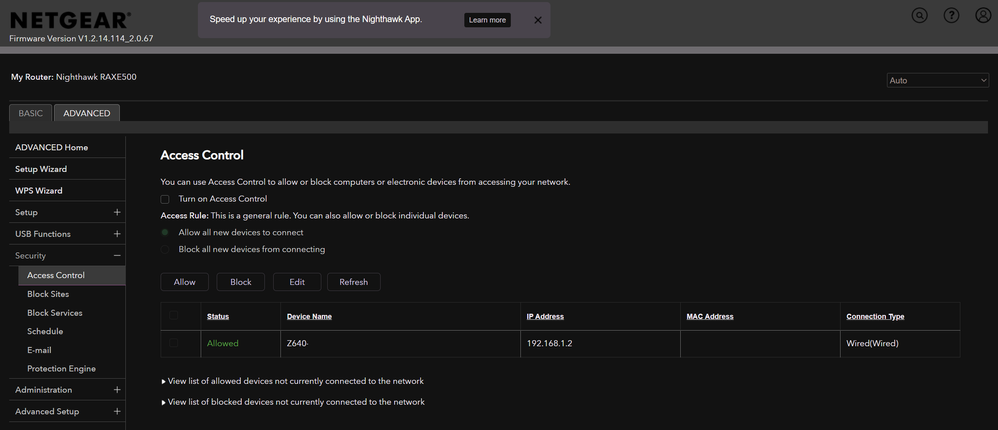The width and height of the screenshot is (998, 430).
Task: Collapse the Security section minus icon
Action: pos(117,256)
